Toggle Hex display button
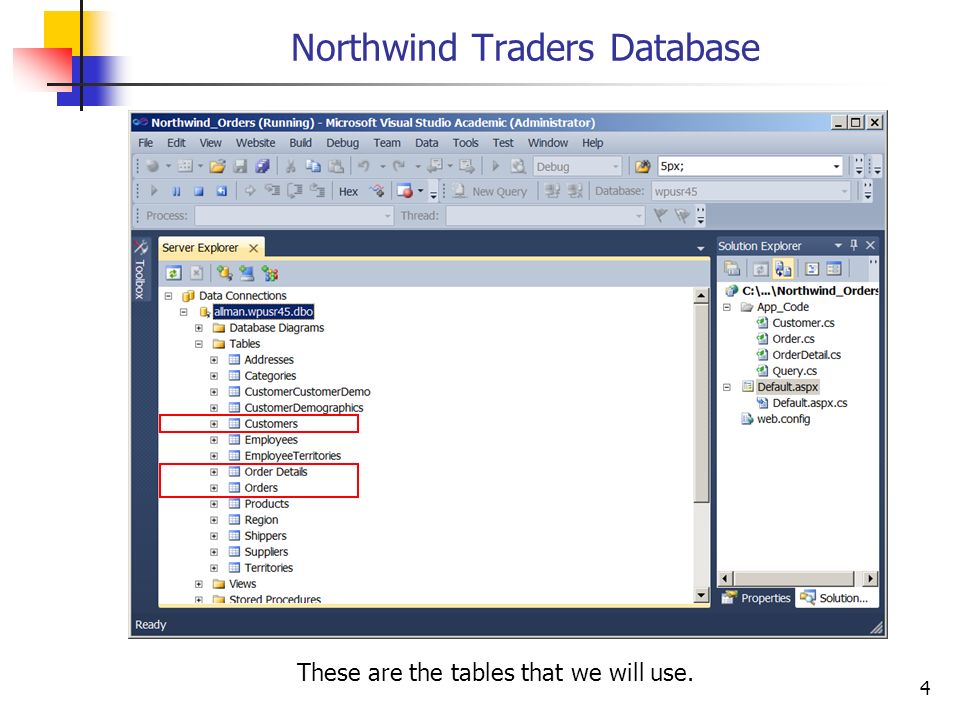 (348, 192)
